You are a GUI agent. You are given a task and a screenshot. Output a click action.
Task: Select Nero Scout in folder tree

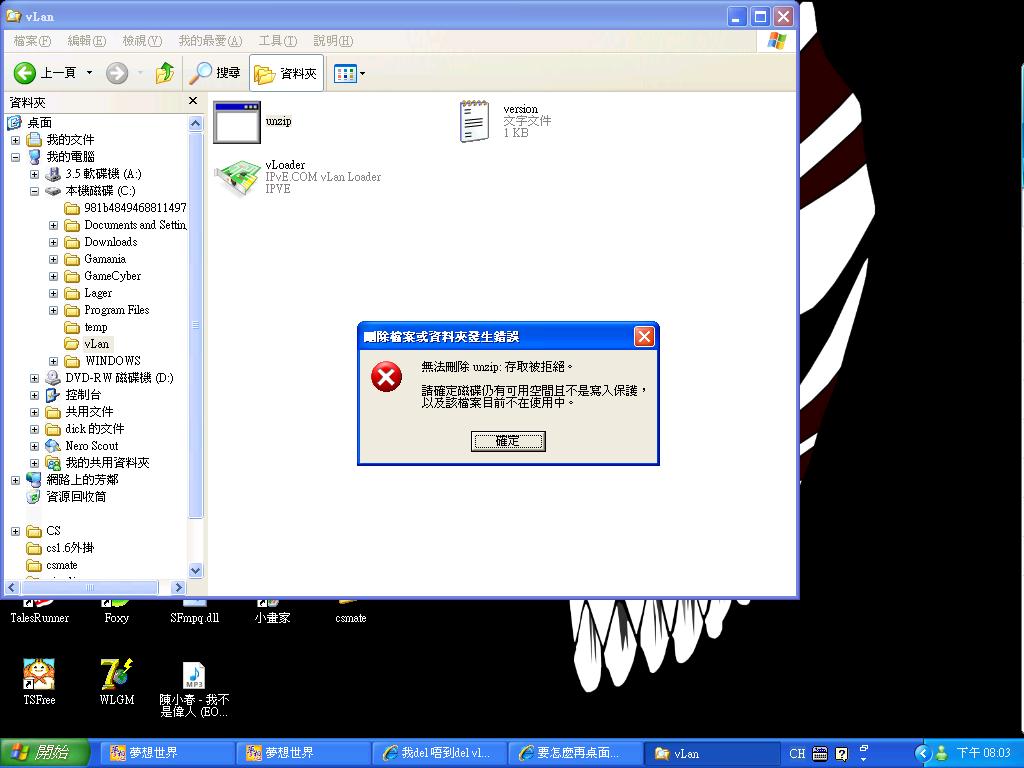pyautogui.click(x=82, y=446)
